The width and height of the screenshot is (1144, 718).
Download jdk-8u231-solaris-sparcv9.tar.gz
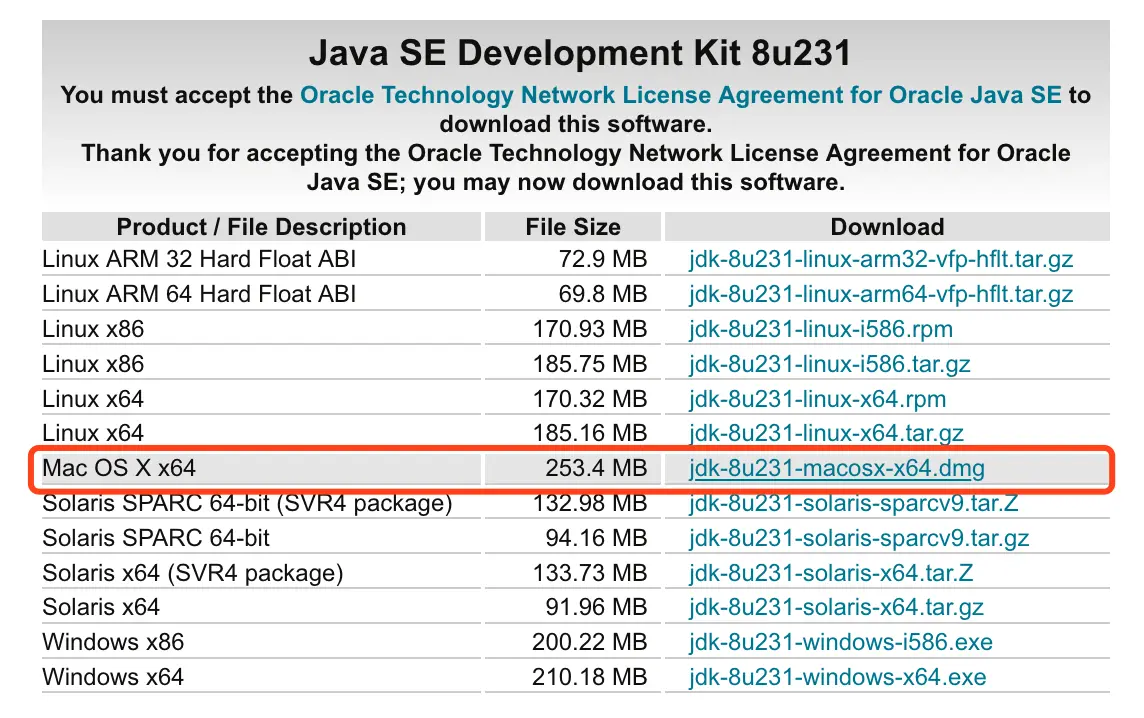pyautogui.click(x=859, y=538)
